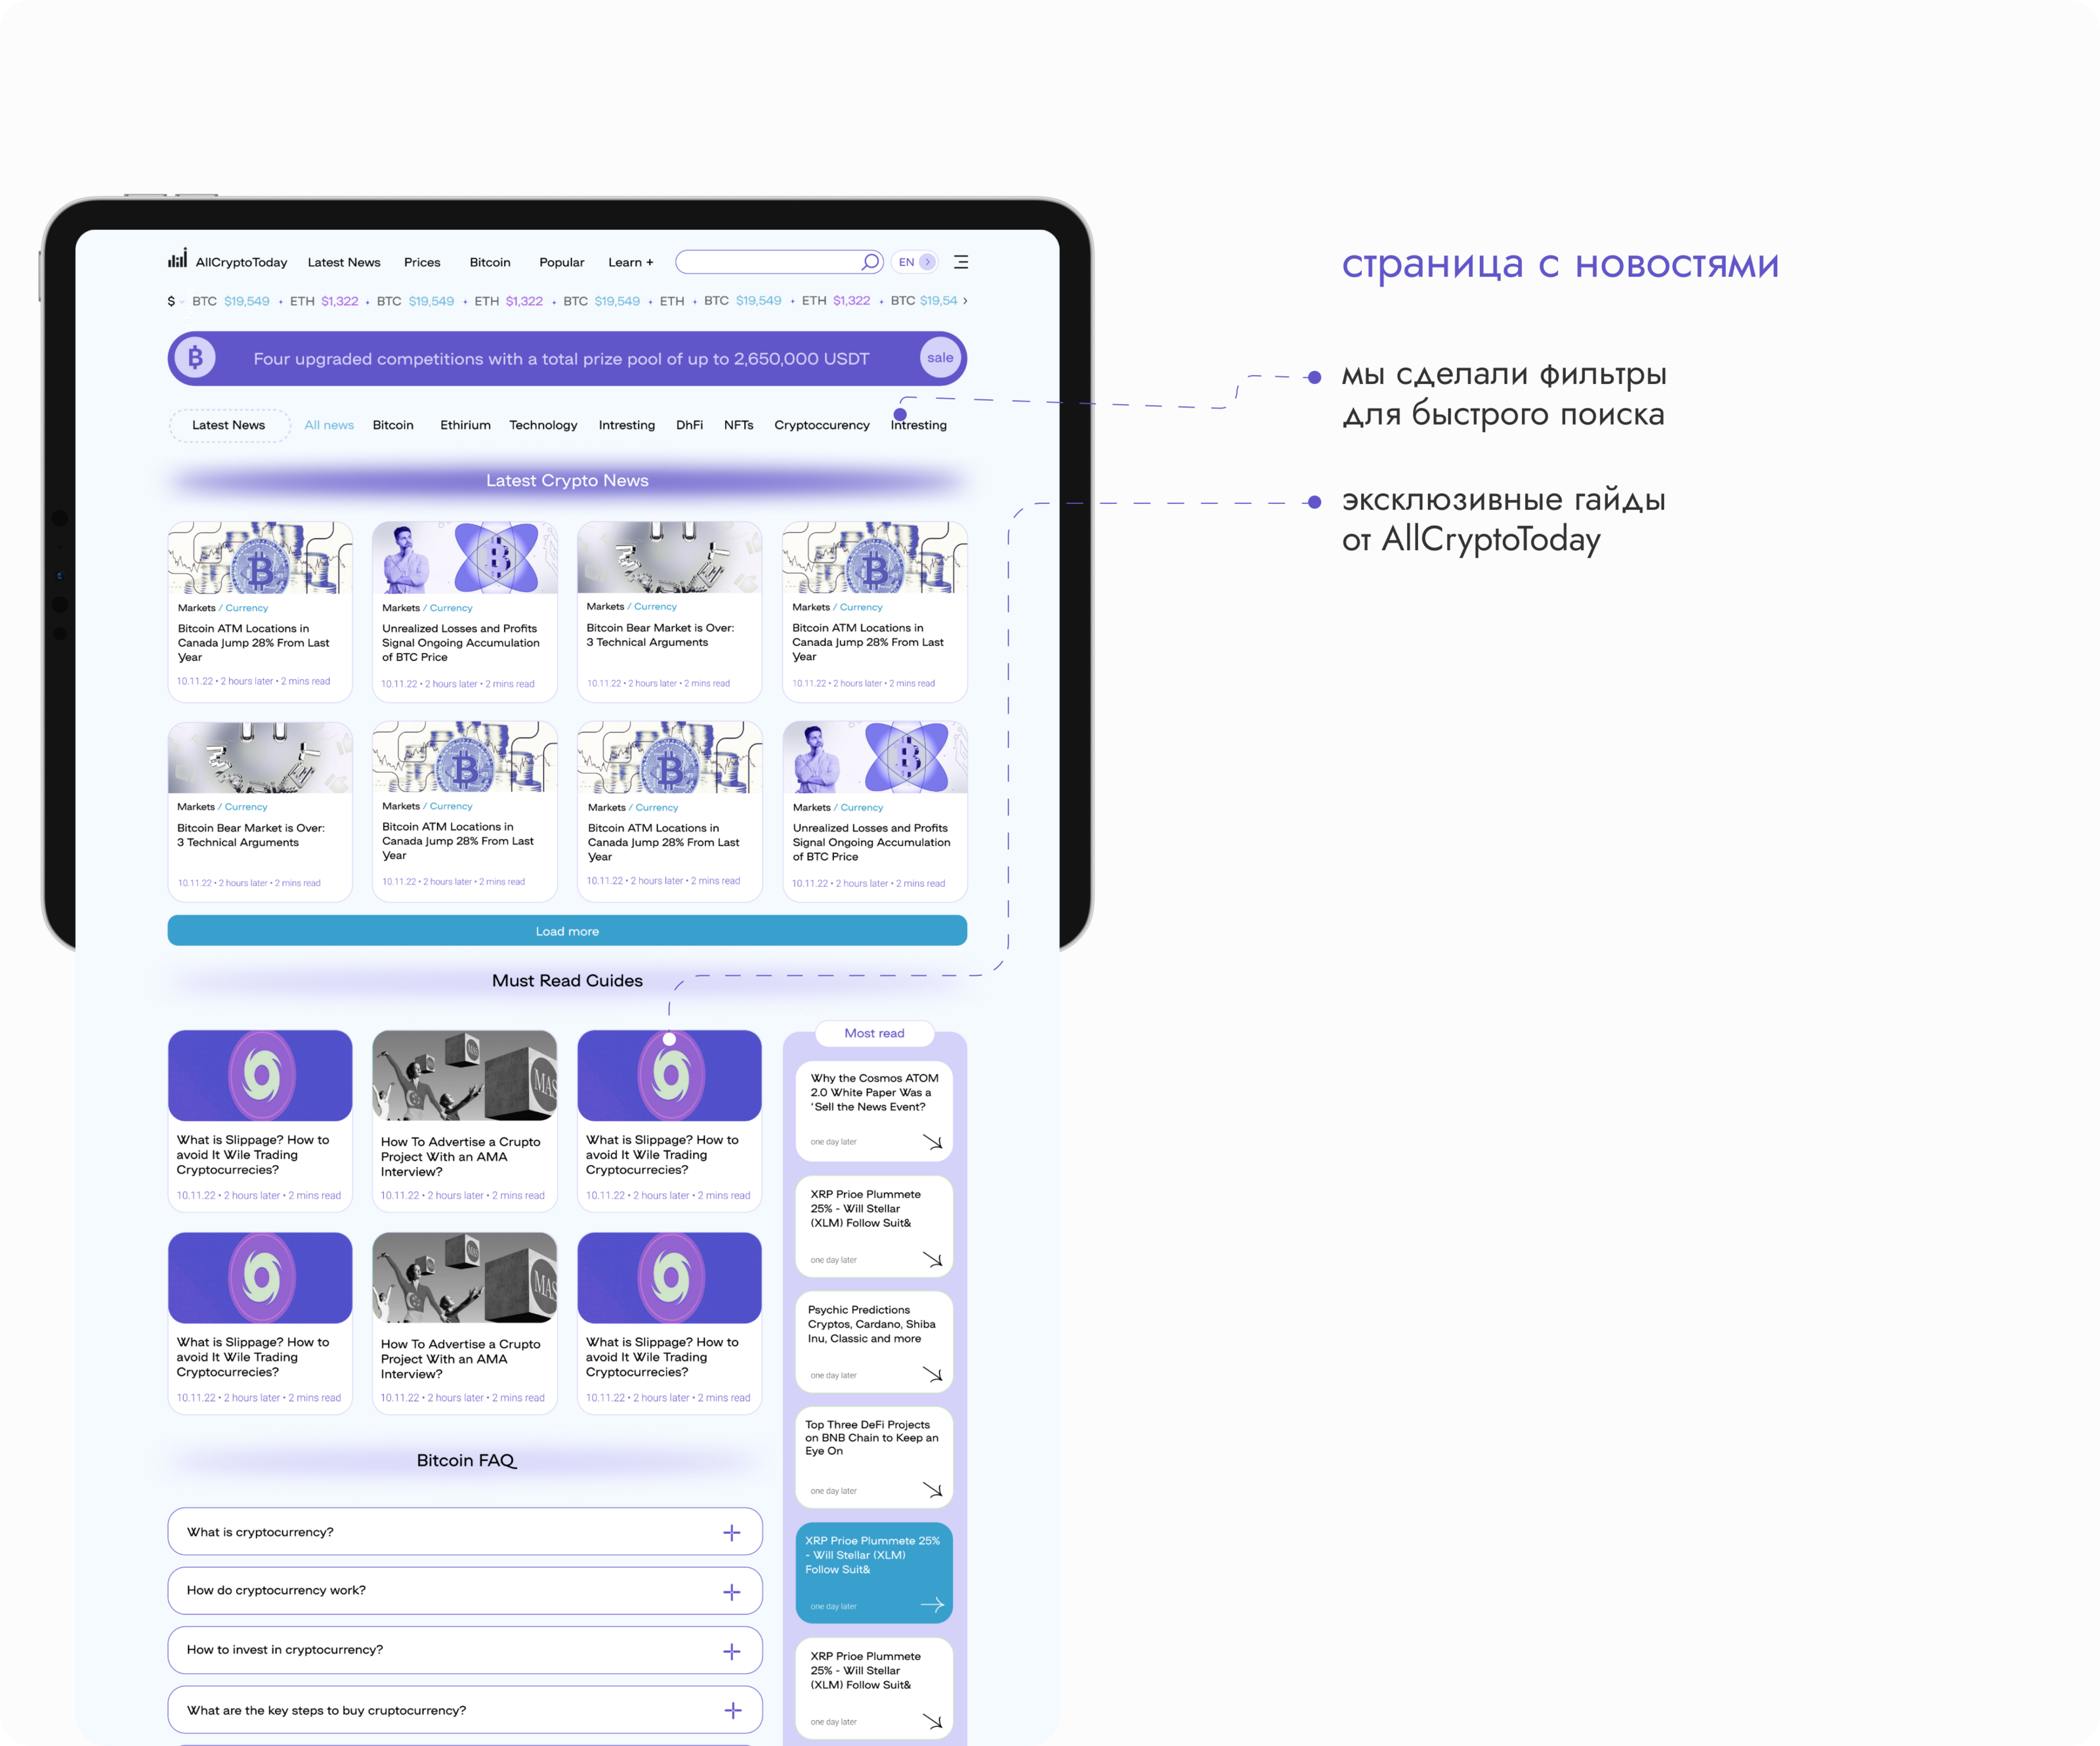The width and height of the screenshot is (2100, 1746).
Task: Click the Bitcoin coin icon in the banner
Action: 196,357
